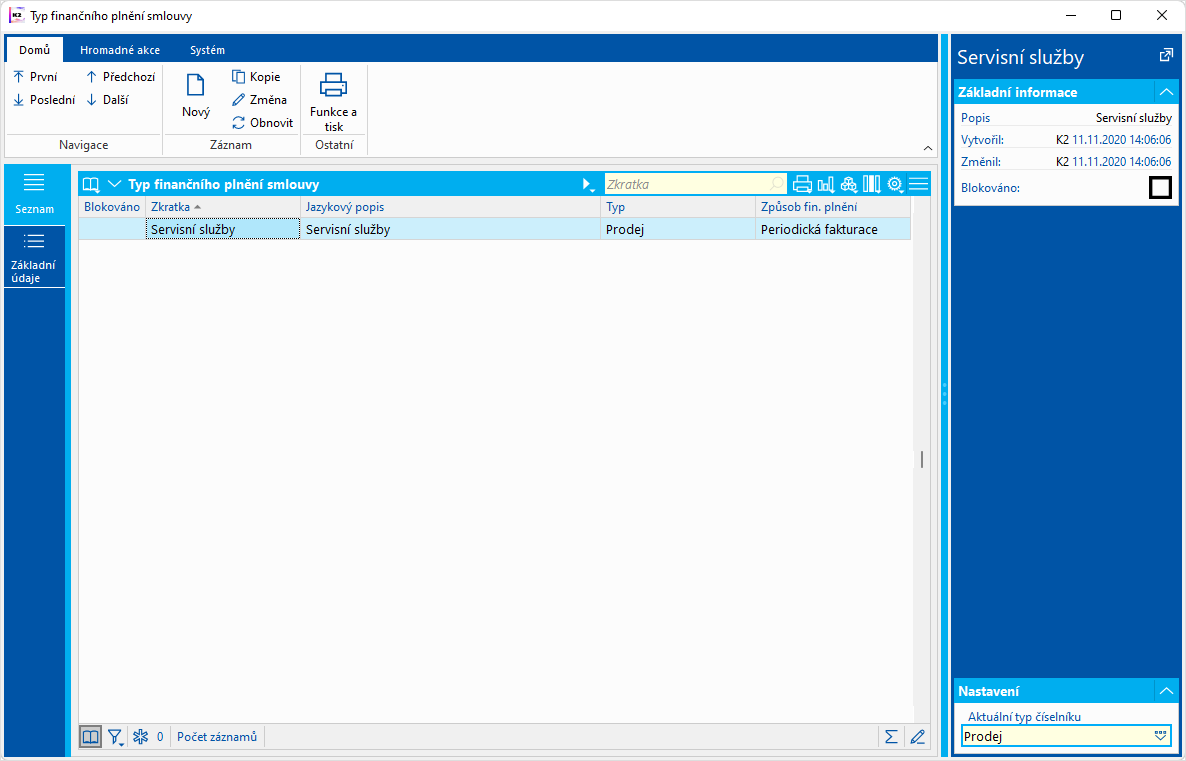Open the Aktuální typ číselníku dropdown
1186x761 pixels.
tap(1161, 736)
